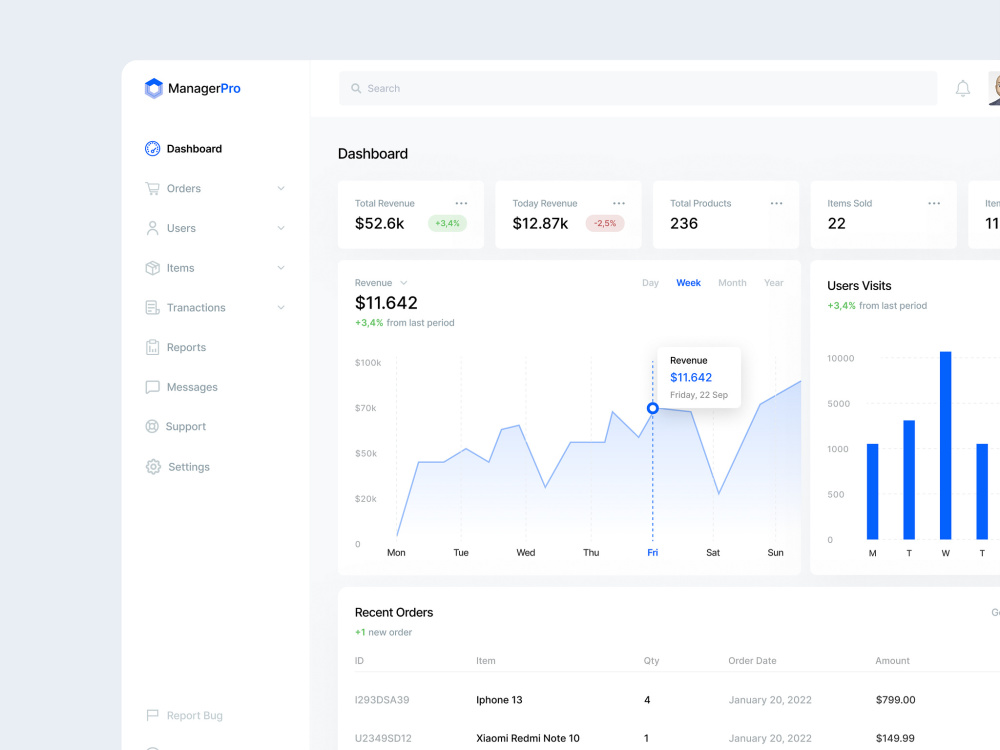Select the Orders cart icon
This screenshot has height=750, width=1000.
tap(155, 188)
